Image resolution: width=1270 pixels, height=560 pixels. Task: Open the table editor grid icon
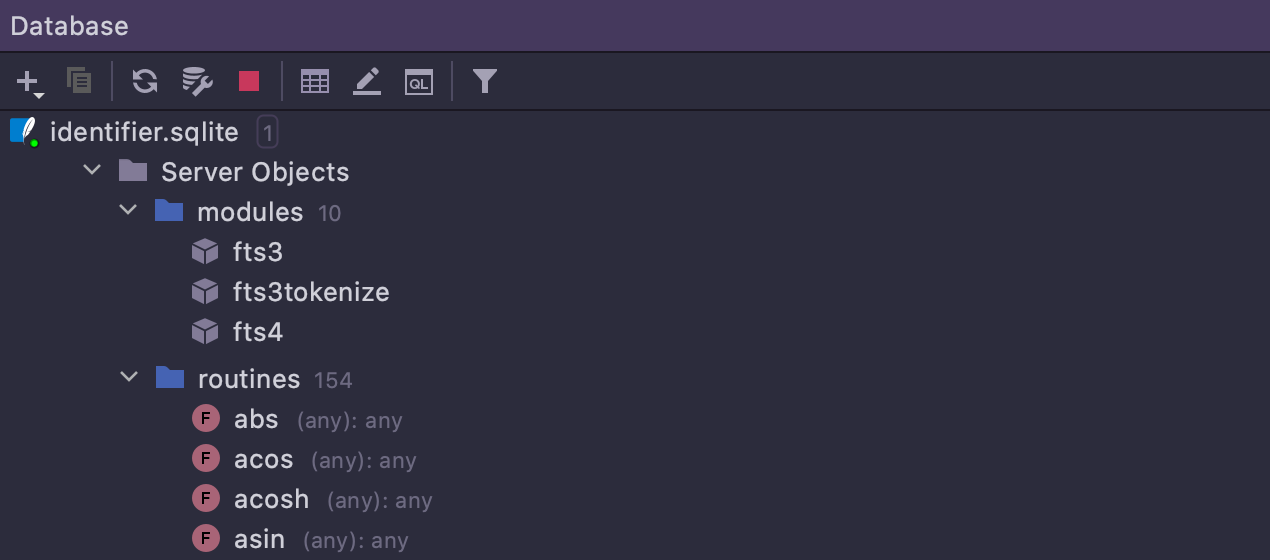coord(315,81)
